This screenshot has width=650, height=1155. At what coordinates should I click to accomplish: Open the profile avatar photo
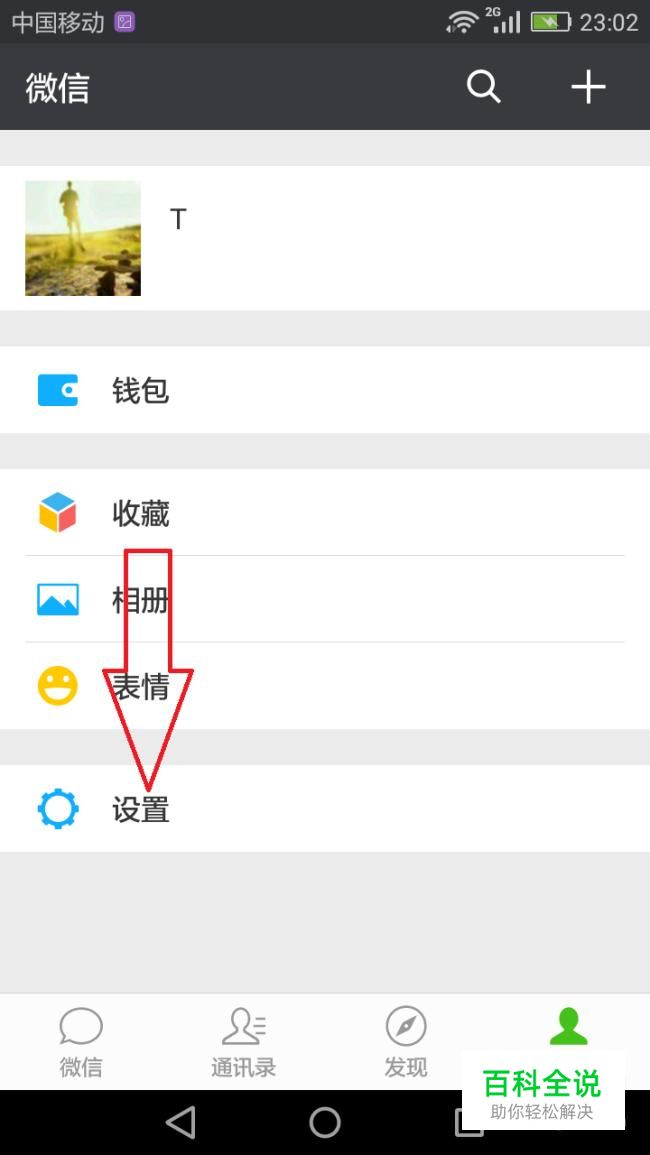click(83, 238)
